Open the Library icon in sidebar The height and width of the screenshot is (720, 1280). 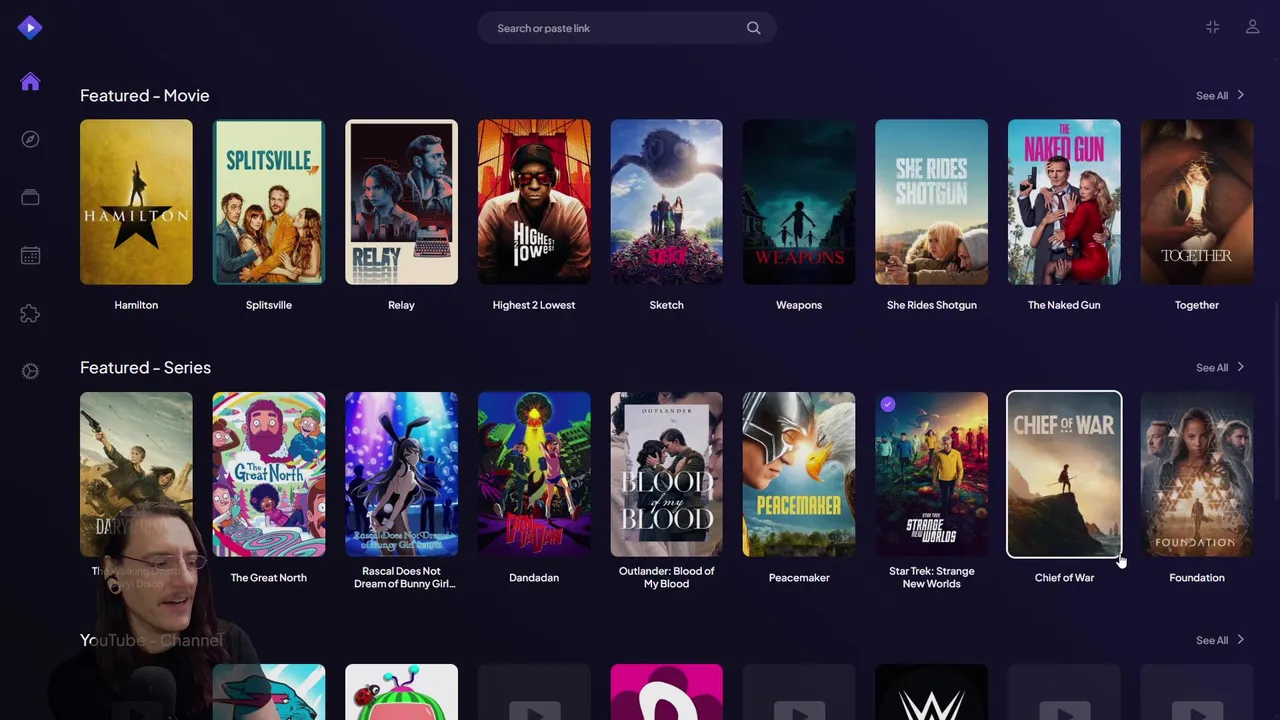30,197
